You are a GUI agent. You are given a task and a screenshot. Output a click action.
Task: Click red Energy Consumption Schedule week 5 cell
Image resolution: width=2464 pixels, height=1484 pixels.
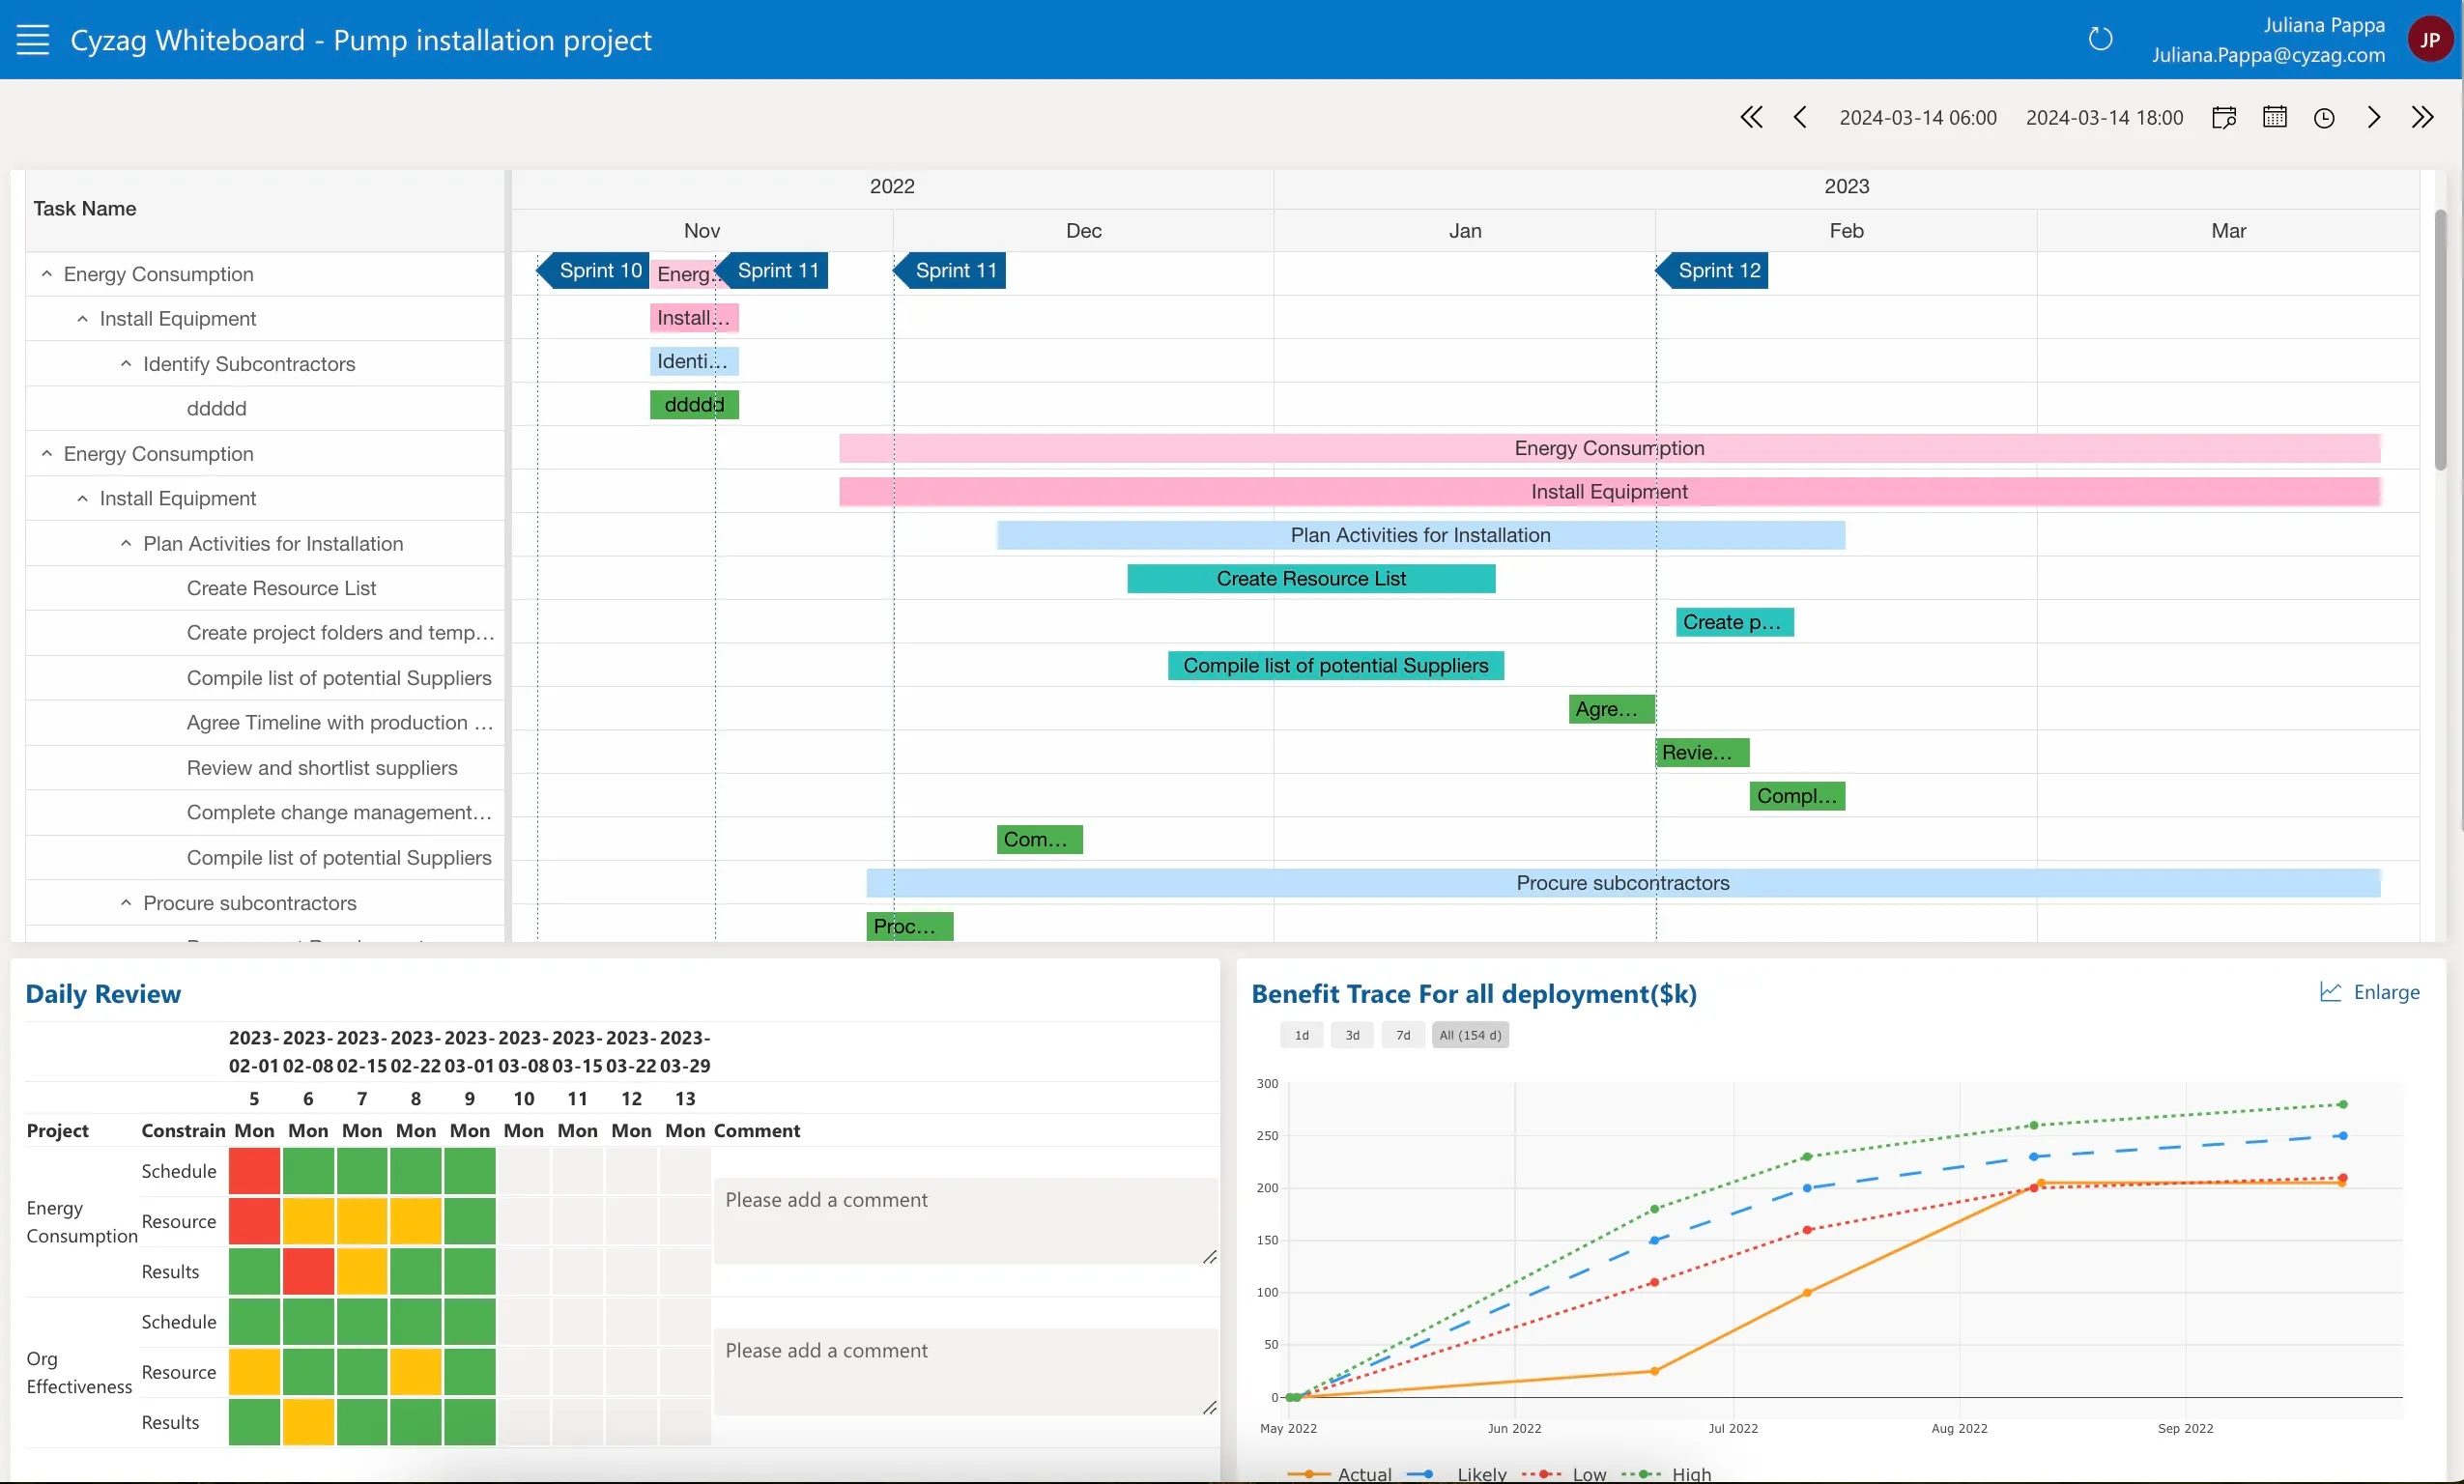click(254, 1171)
